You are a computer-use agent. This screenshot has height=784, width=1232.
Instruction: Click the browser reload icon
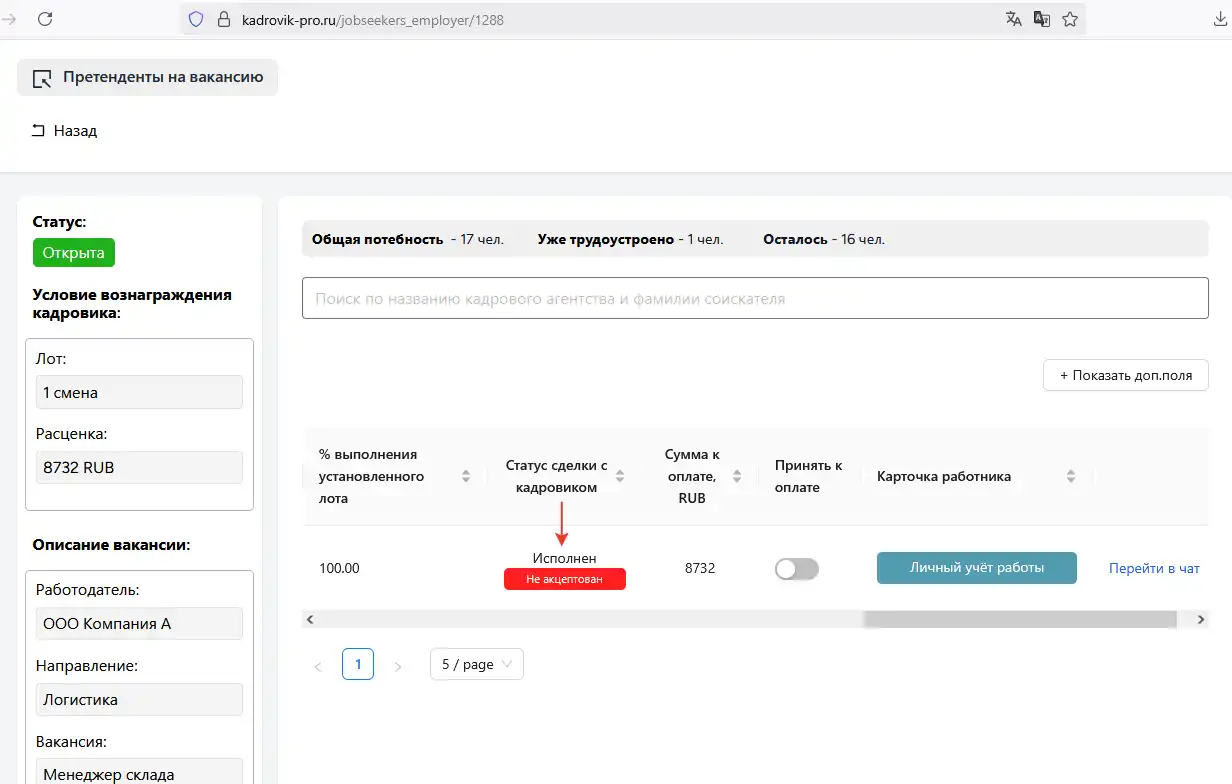pos(45,19)
